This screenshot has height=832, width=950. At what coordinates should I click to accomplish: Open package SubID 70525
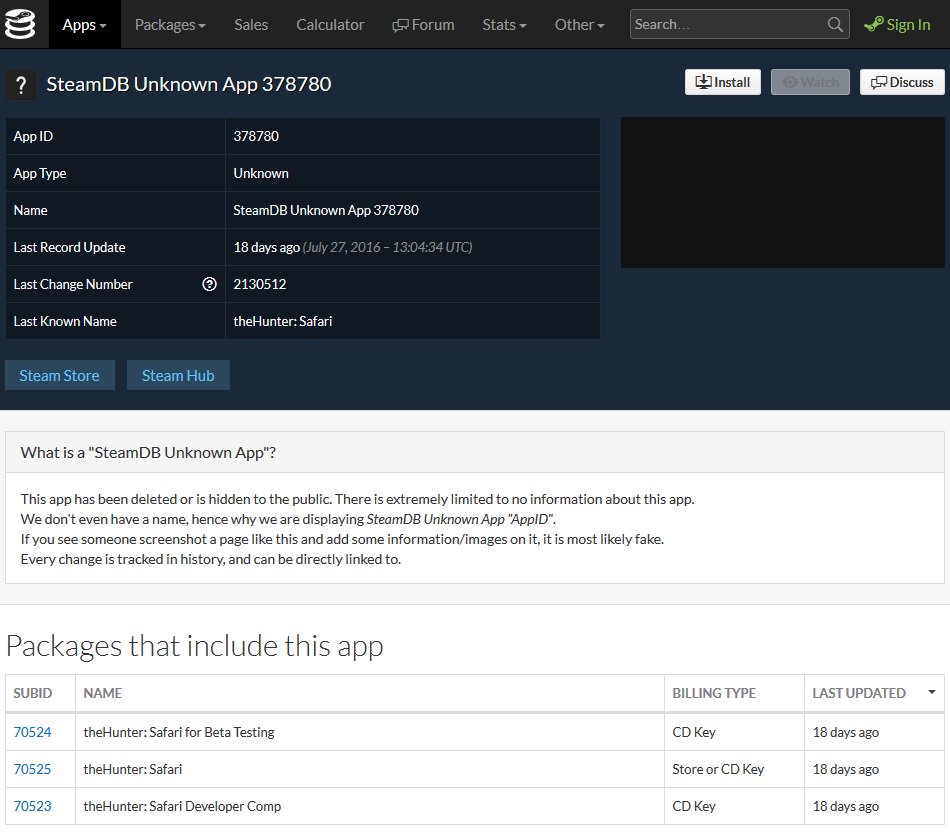(32, 769)
